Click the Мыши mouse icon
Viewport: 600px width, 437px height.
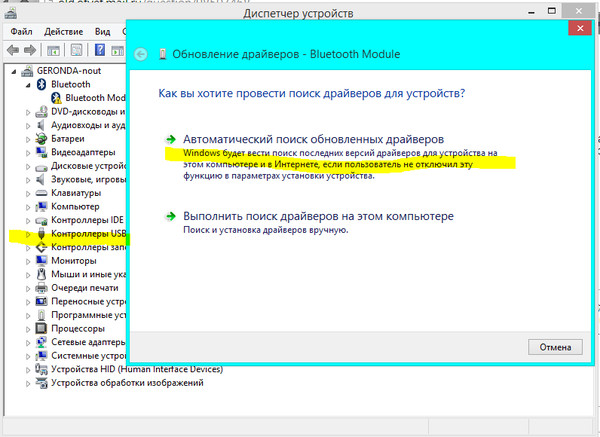pos(41,274)
